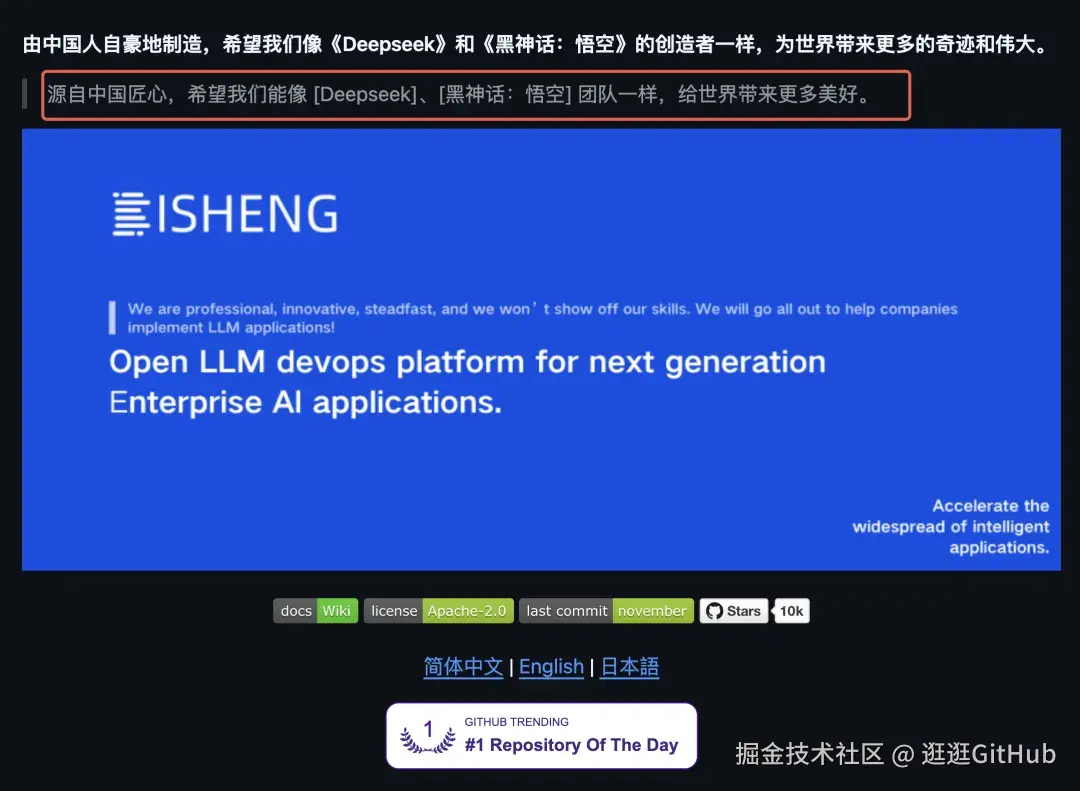Click the quoted text 源自中国匠心

(x=461, y=94)
